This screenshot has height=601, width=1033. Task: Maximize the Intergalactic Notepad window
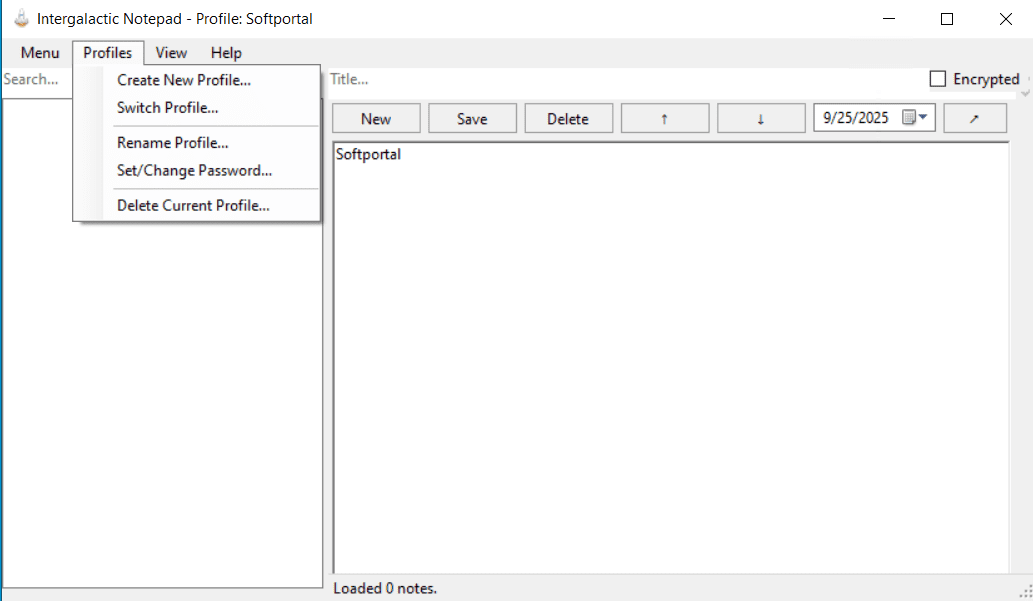tap(947, 18)
